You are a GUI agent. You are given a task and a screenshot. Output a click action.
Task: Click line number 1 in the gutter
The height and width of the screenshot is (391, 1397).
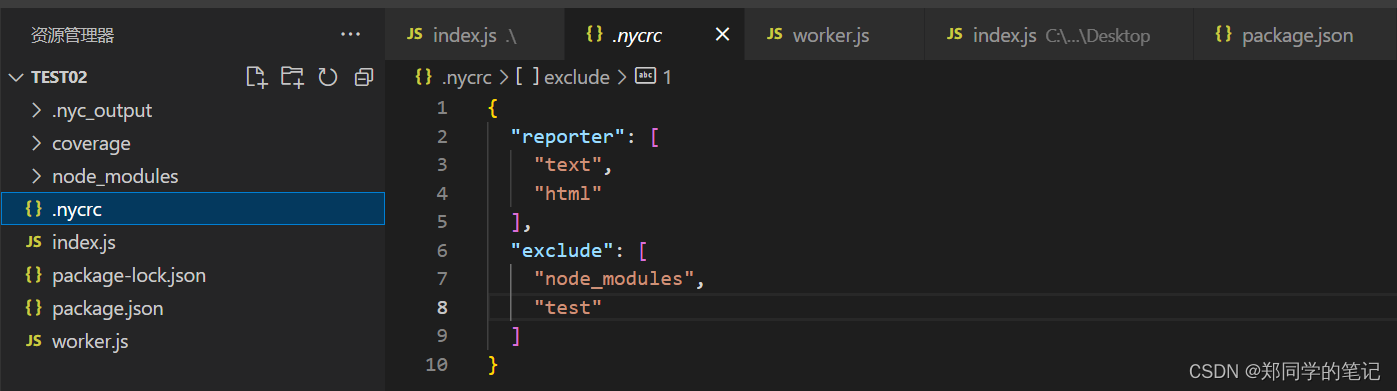coord(442,107)
